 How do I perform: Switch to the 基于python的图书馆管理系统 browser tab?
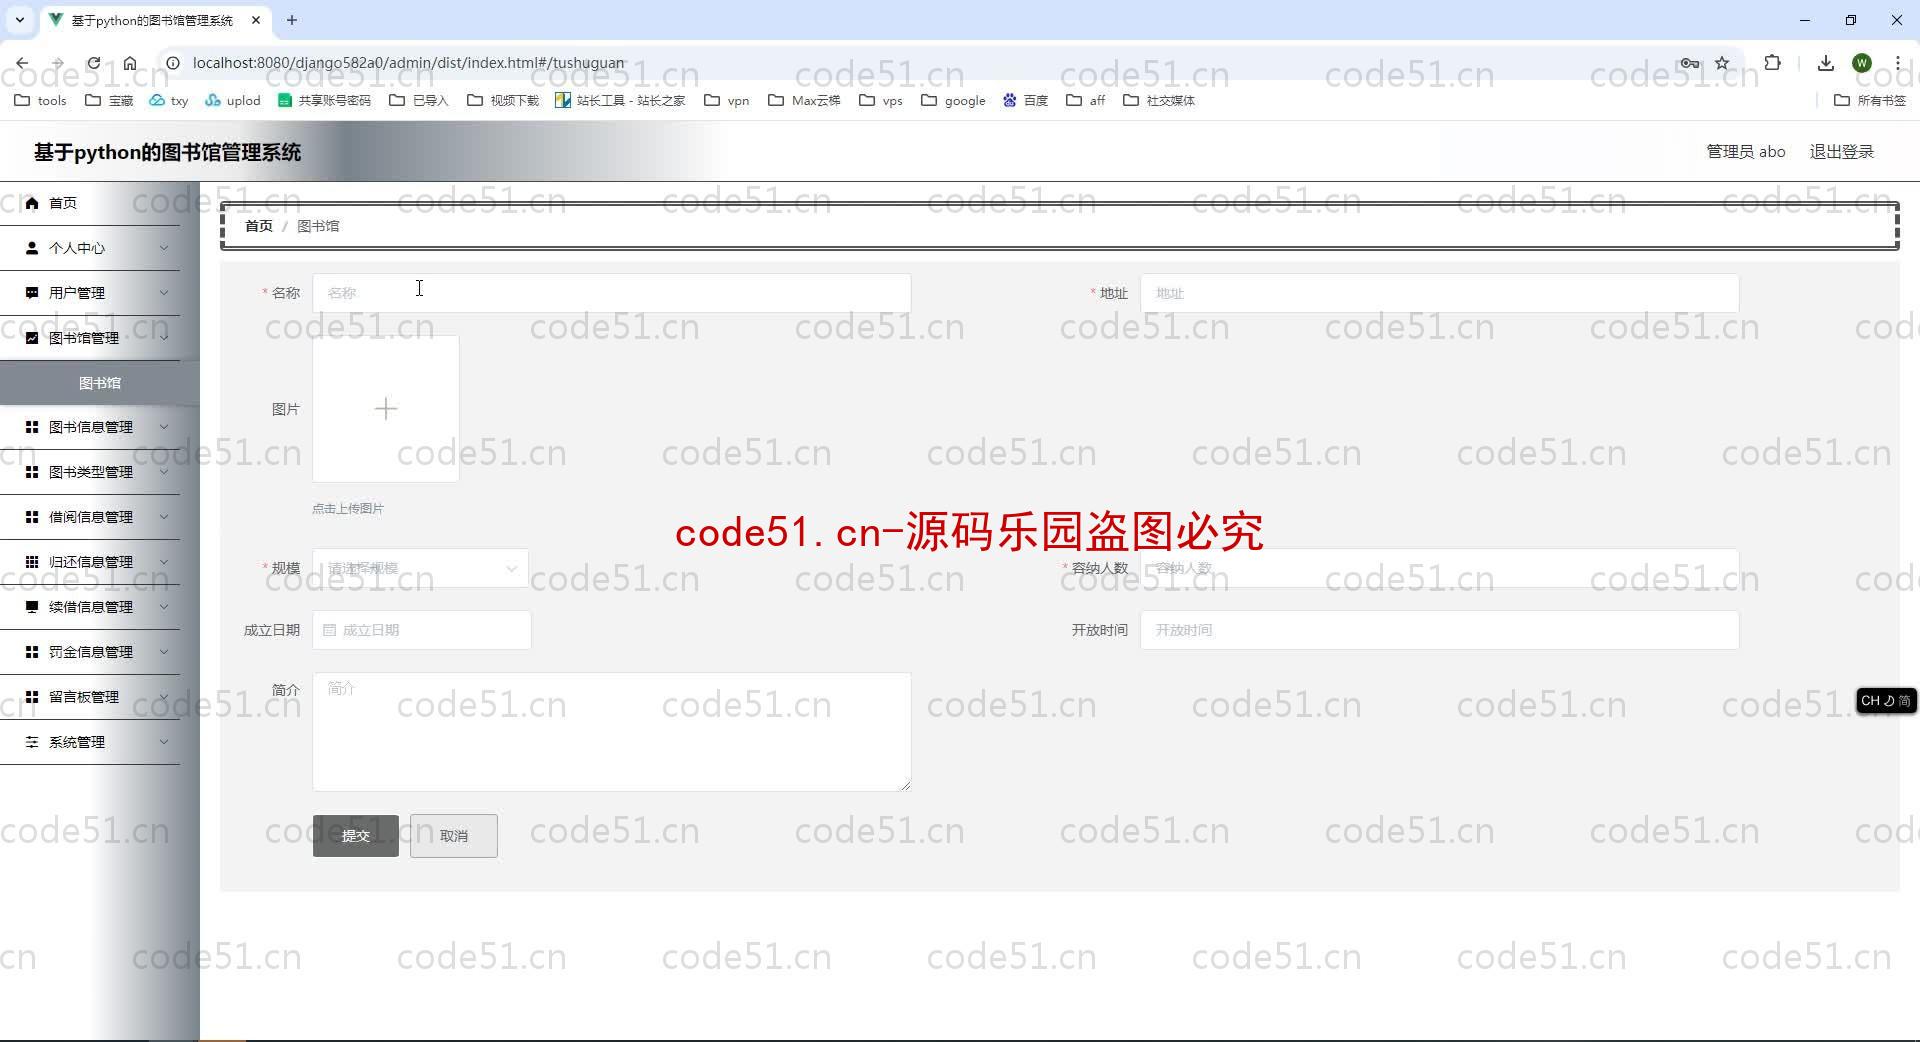coord(152,20)
